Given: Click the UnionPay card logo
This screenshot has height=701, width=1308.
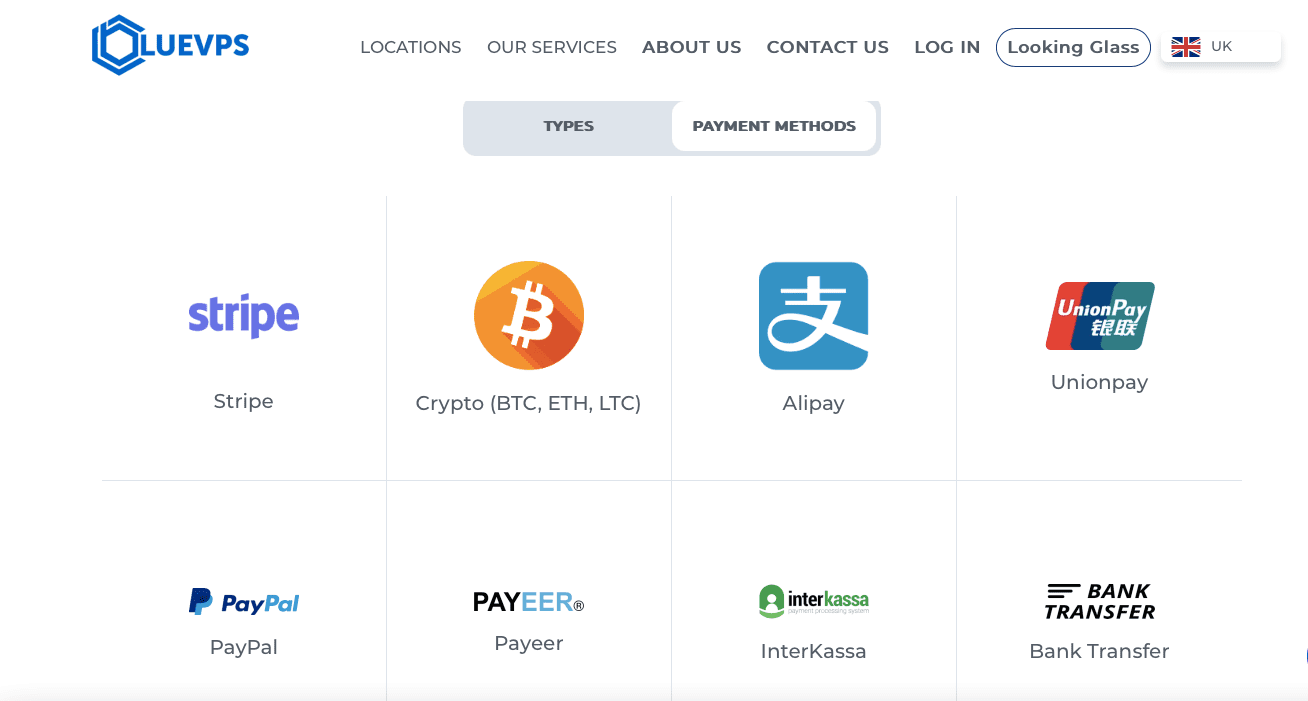Looking at the screenshot, I should (1100, 316).
